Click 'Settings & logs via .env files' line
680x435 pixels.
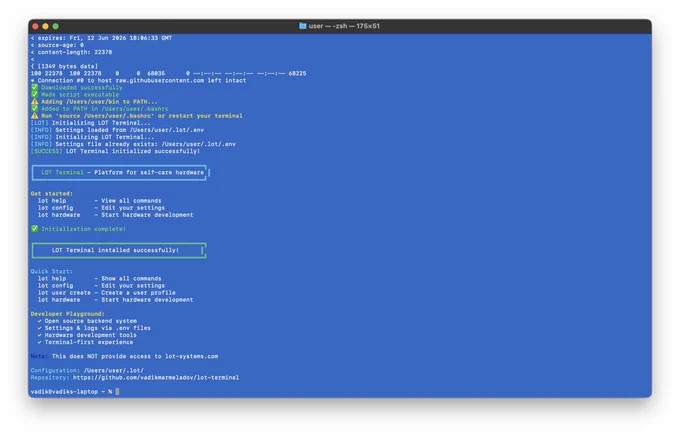click(94, 328)
